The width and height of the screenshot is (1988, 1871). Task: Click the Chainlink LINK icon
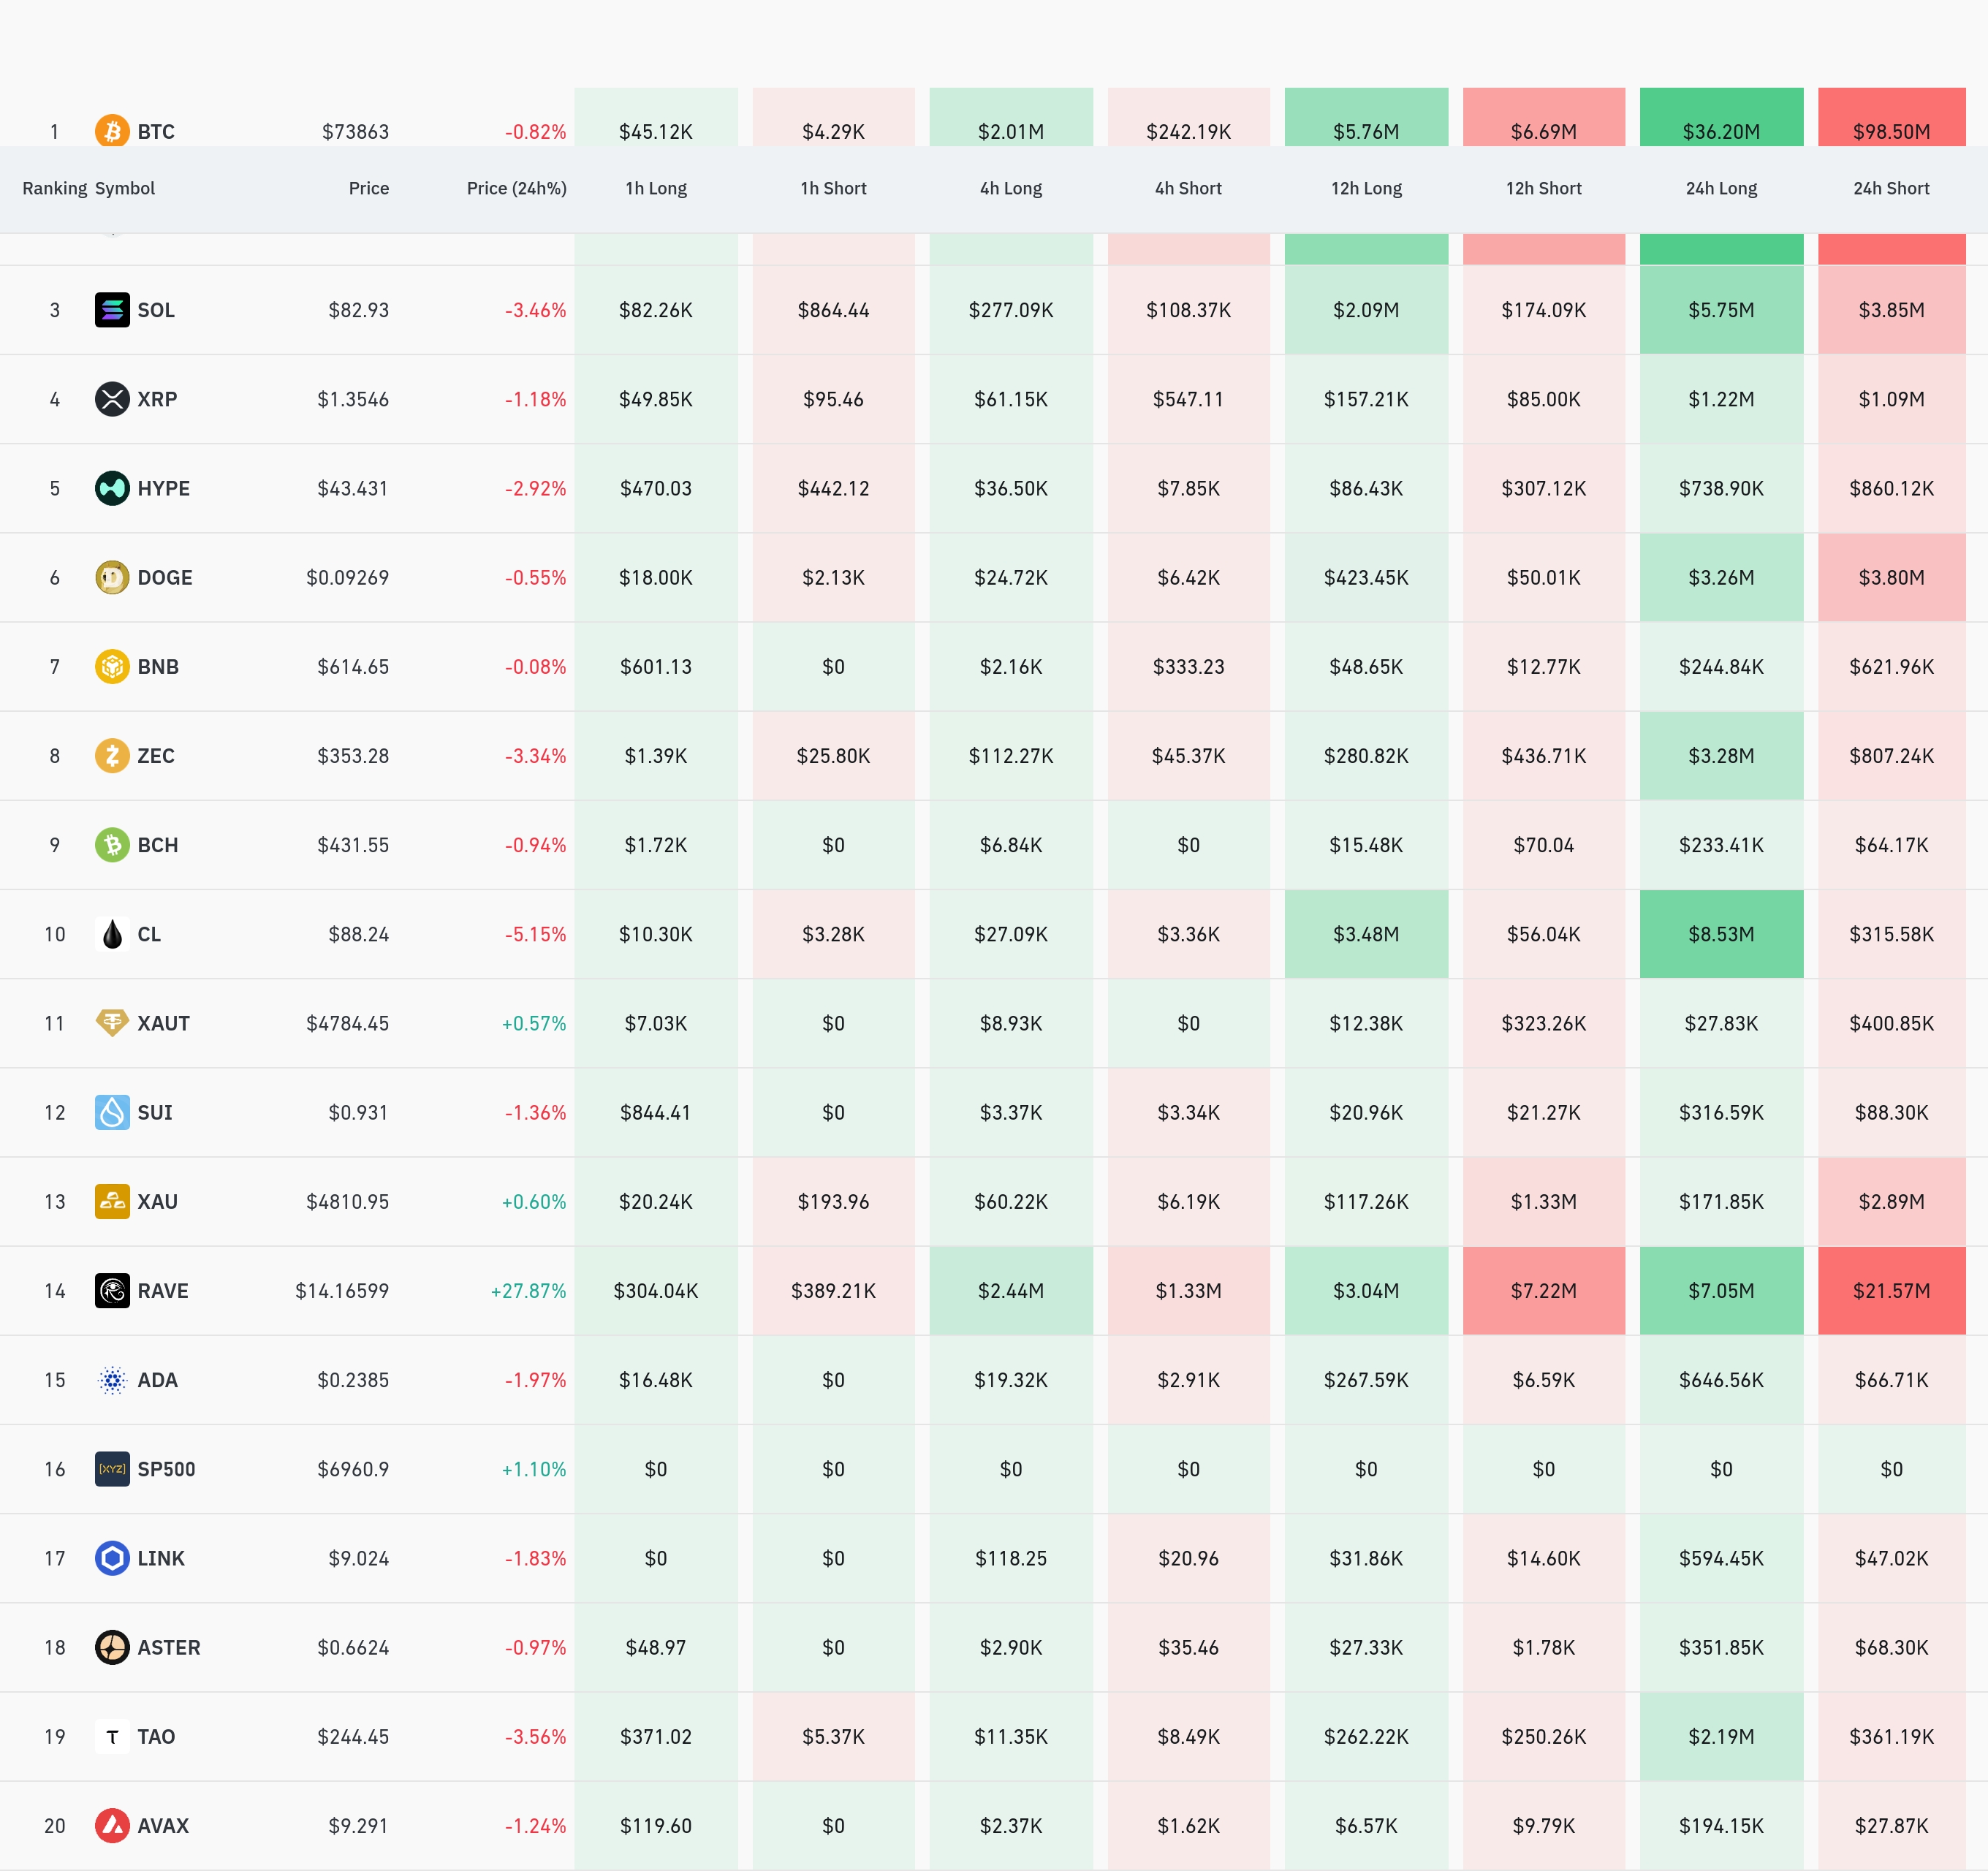(x=112, y=1558)
